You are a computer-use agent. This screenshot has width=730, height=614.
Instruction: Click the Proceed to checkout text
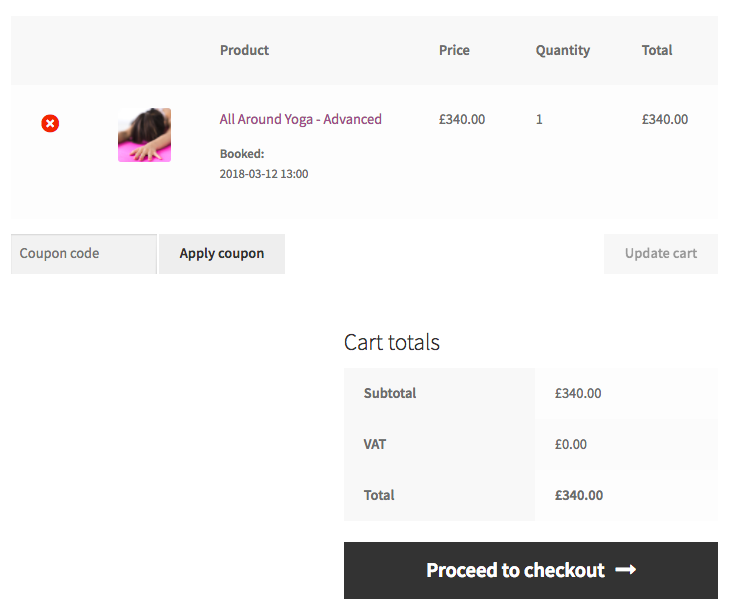[515, 570]
